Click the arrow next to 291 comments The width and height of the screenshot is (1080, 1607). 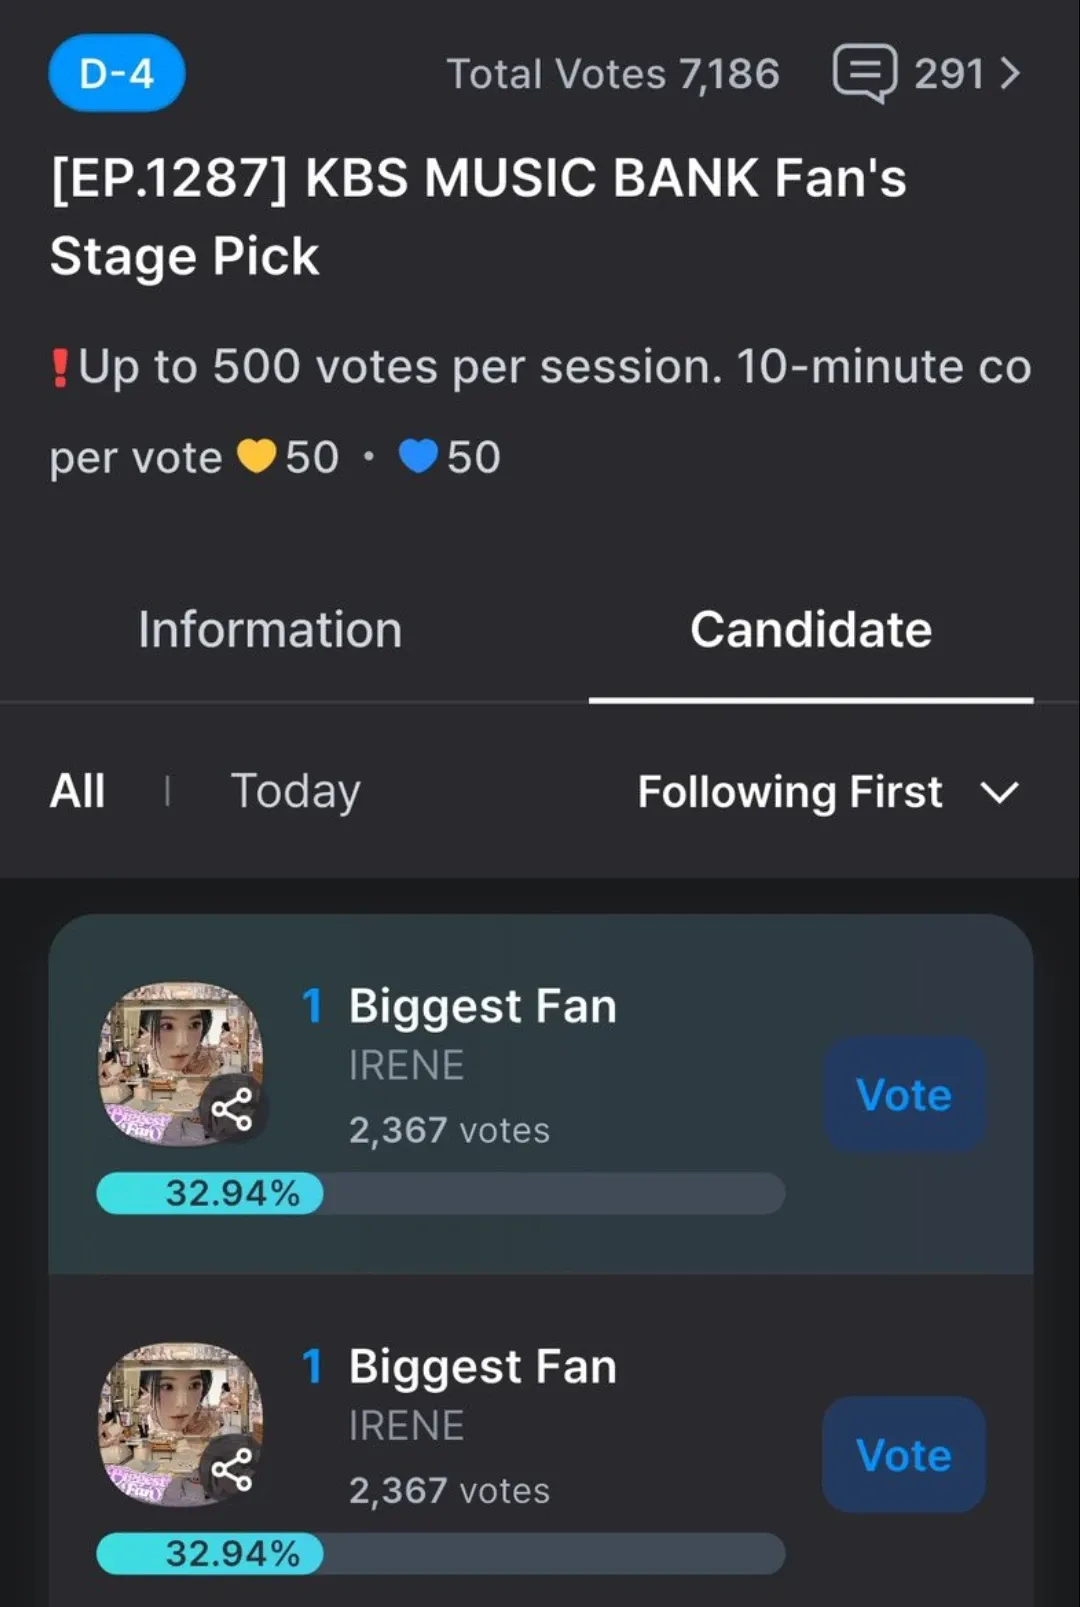pos(1010,73)
